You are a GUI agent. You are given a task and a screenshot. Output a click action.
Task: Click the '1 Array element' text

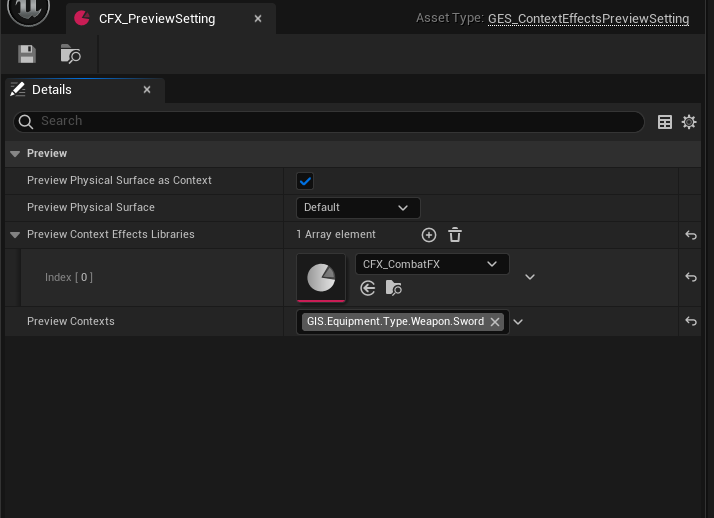coord(336,234)
